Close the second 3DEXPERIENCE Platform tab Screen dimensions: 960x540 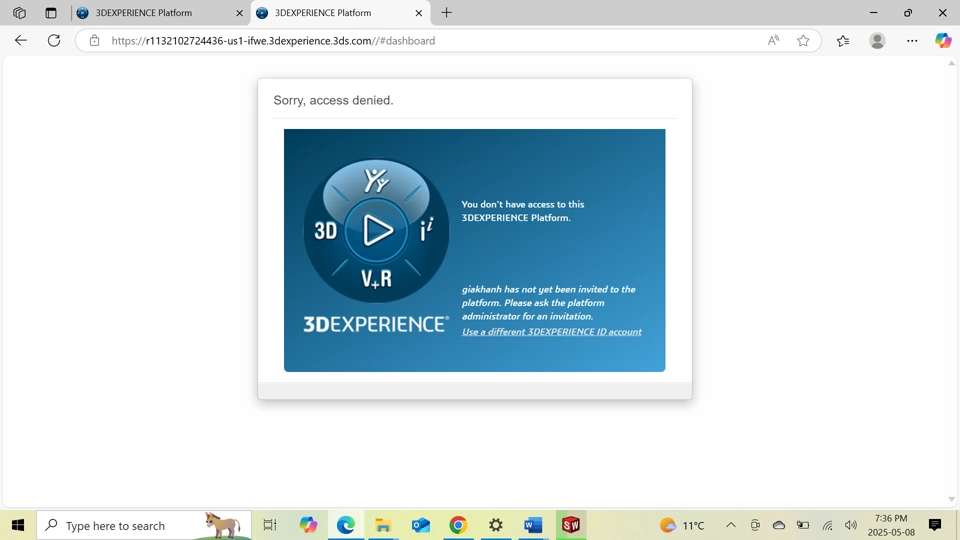pos(419,13)
